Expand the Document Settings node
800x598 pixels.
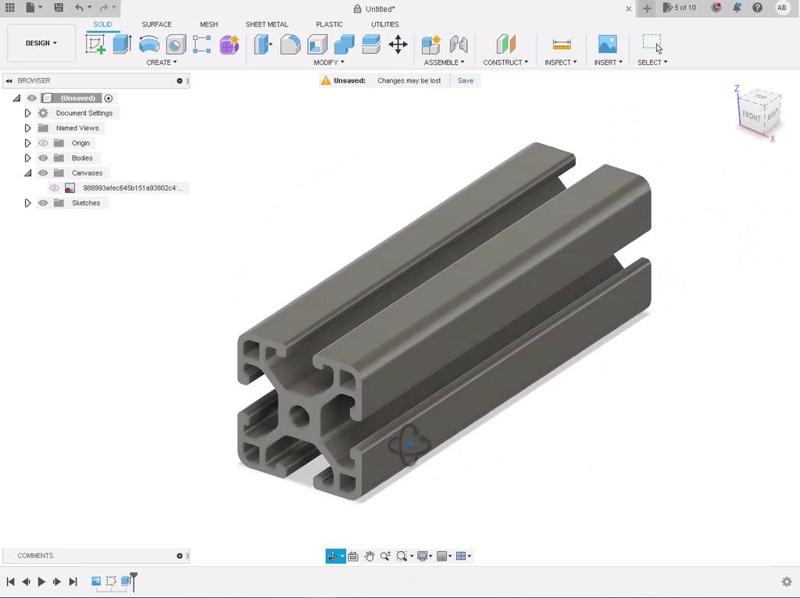click(x=27, y=113)
